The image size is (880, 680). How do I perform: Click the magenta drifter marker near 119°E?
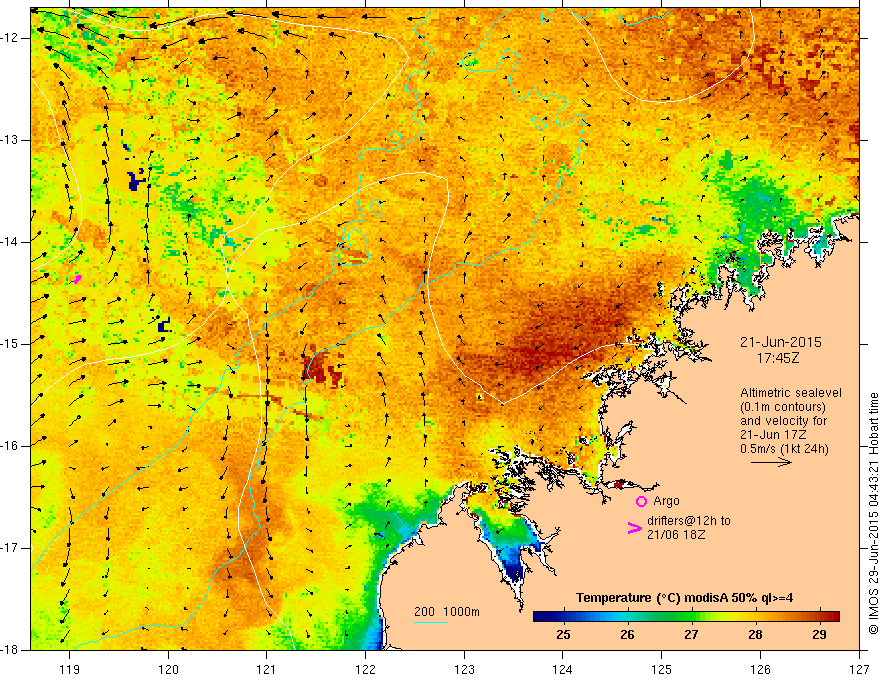pos(77,279)
